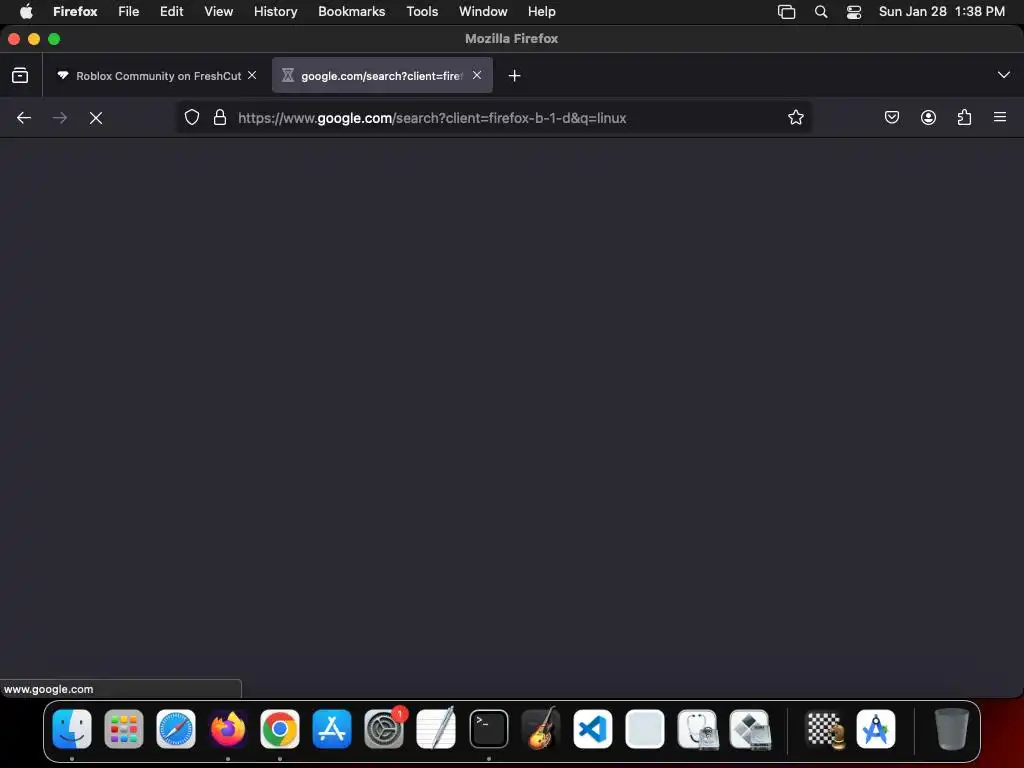List all tabs dropdown arrow
The width and height of the screenshot is (1024, 768).
pyautogui.click(x=1004, y=75)
